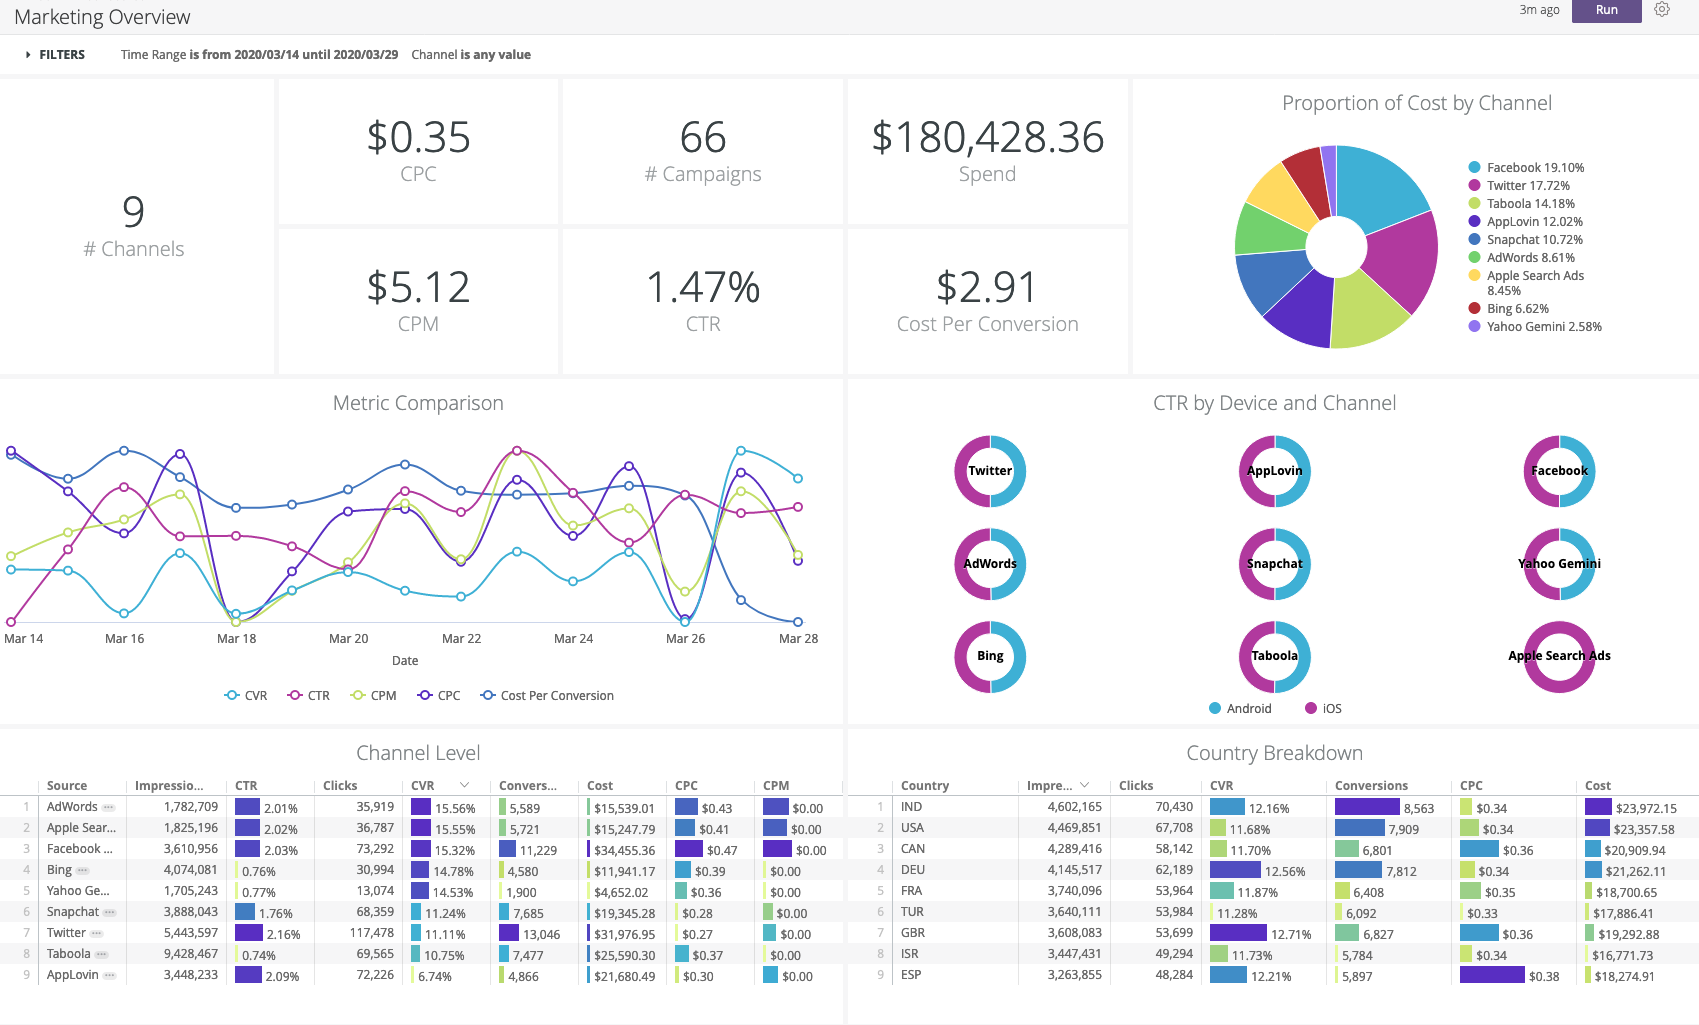
Task: Toggle Cost Per Conversion series in legend
Action: (x=547, y=696)
